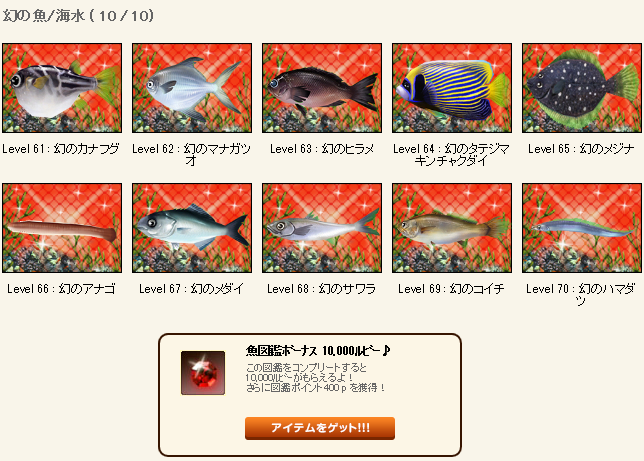Click the Level 61 幻のカナフグ label
Image resolution: width=644 pixels, height=461 pixels.
tap(61, 149)
